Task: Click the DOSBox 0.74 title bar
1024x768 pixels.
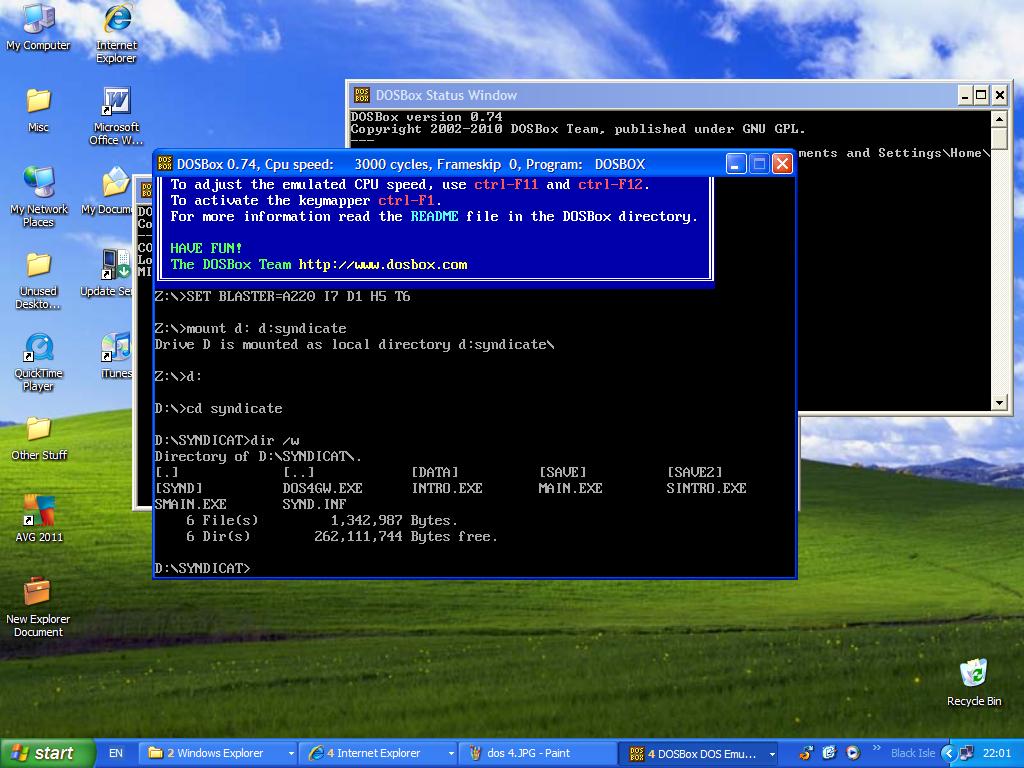Action: pyautogui.click(x=475, y=163)
